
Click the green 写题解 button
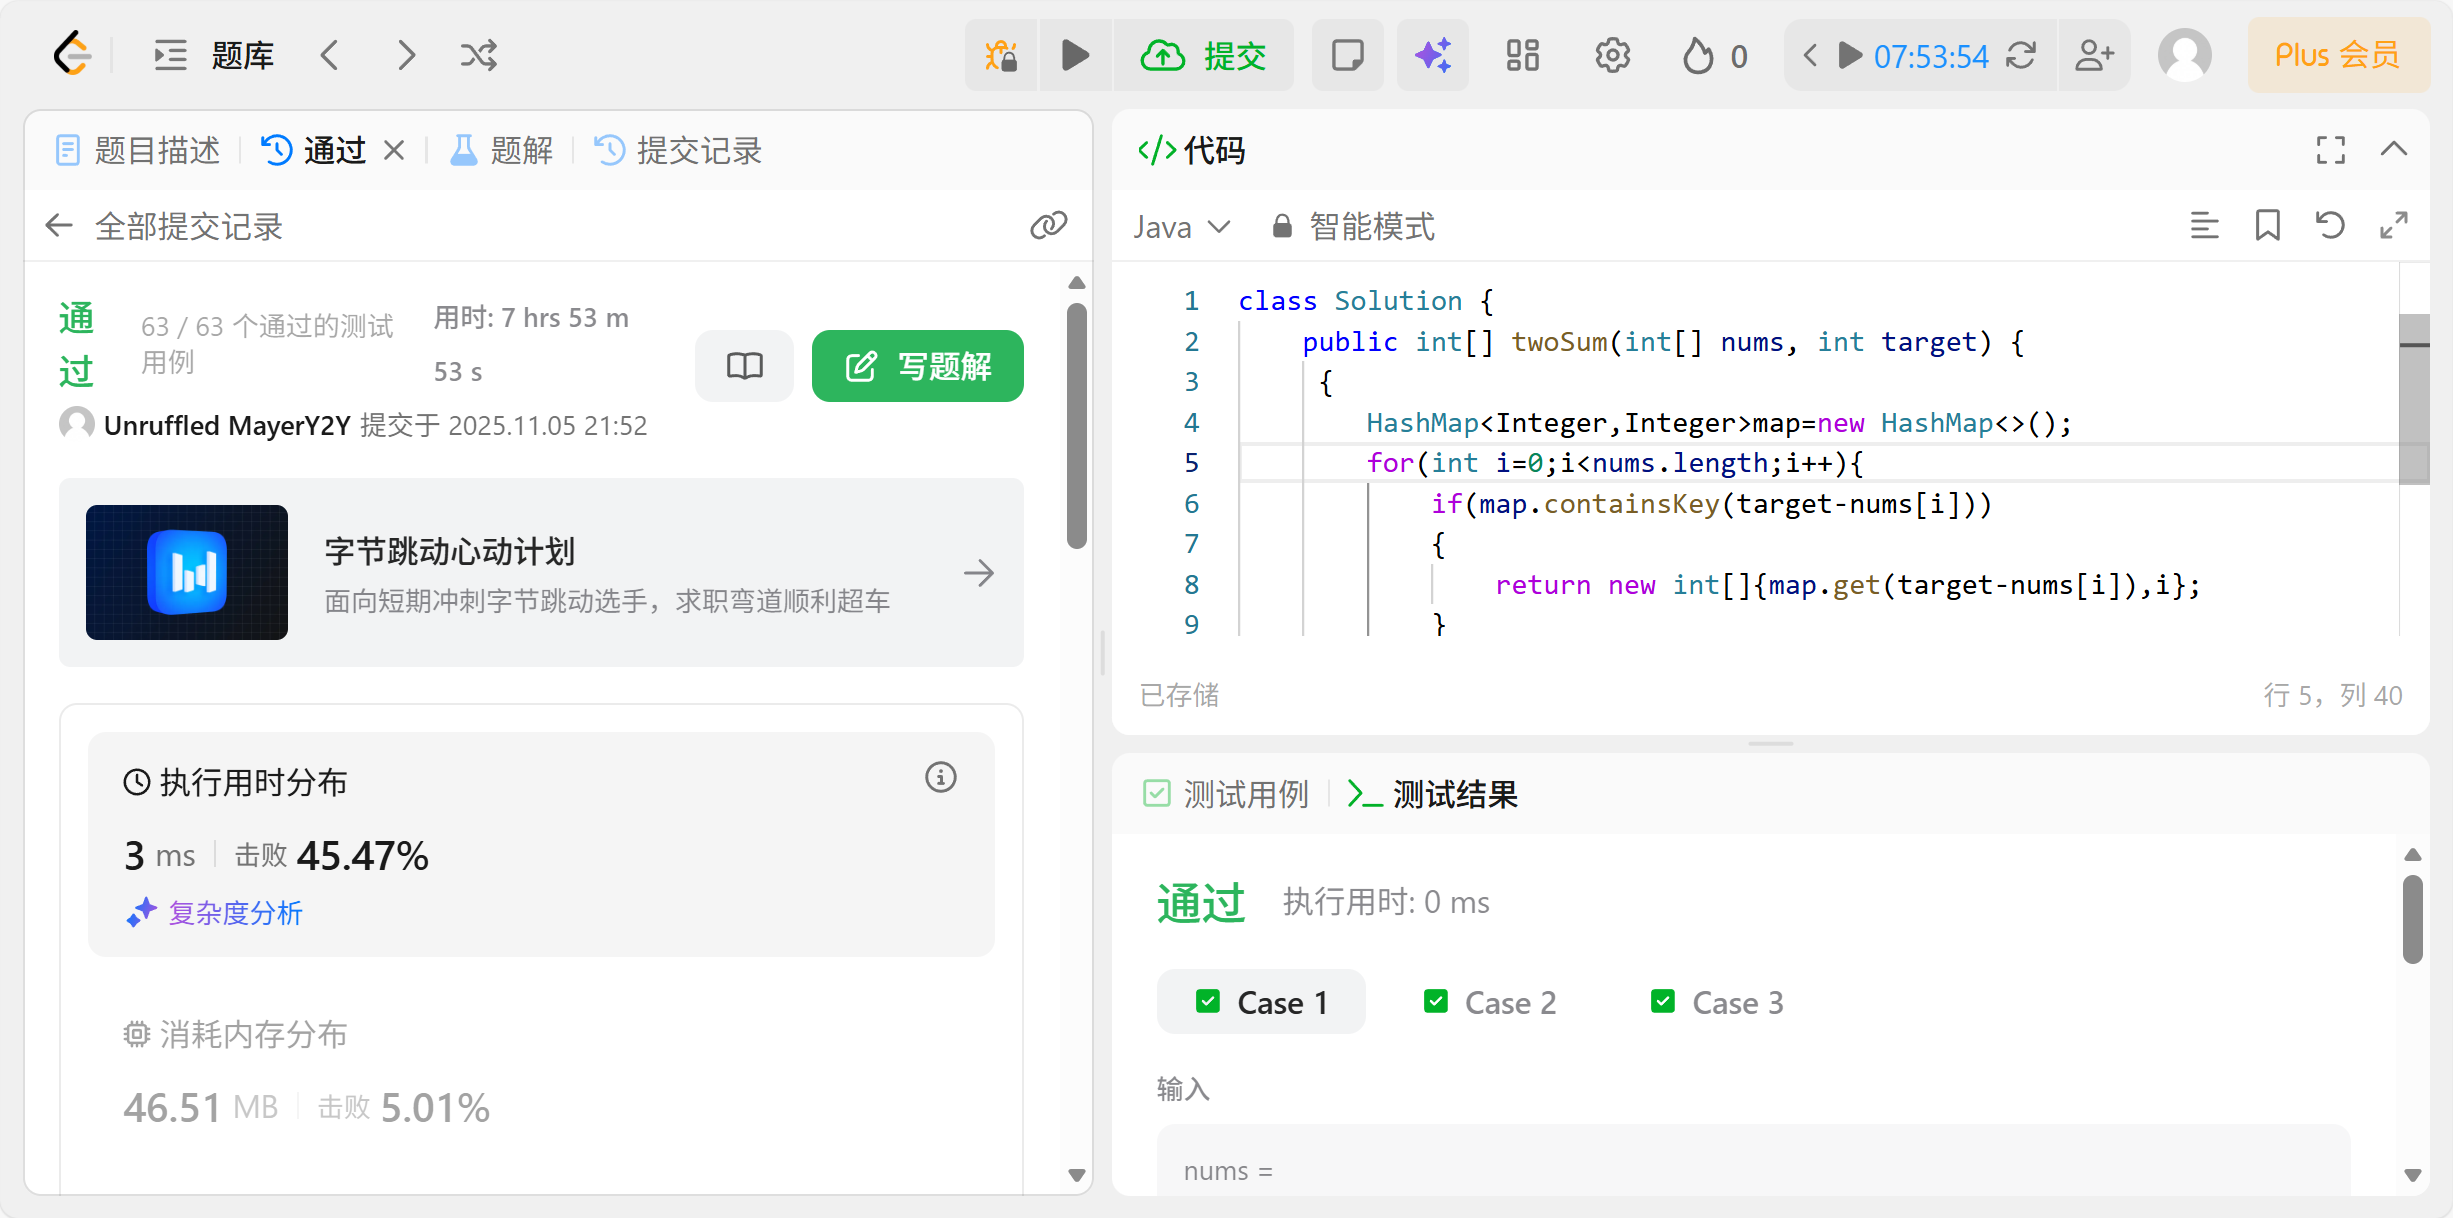click(x=917, y=366)
